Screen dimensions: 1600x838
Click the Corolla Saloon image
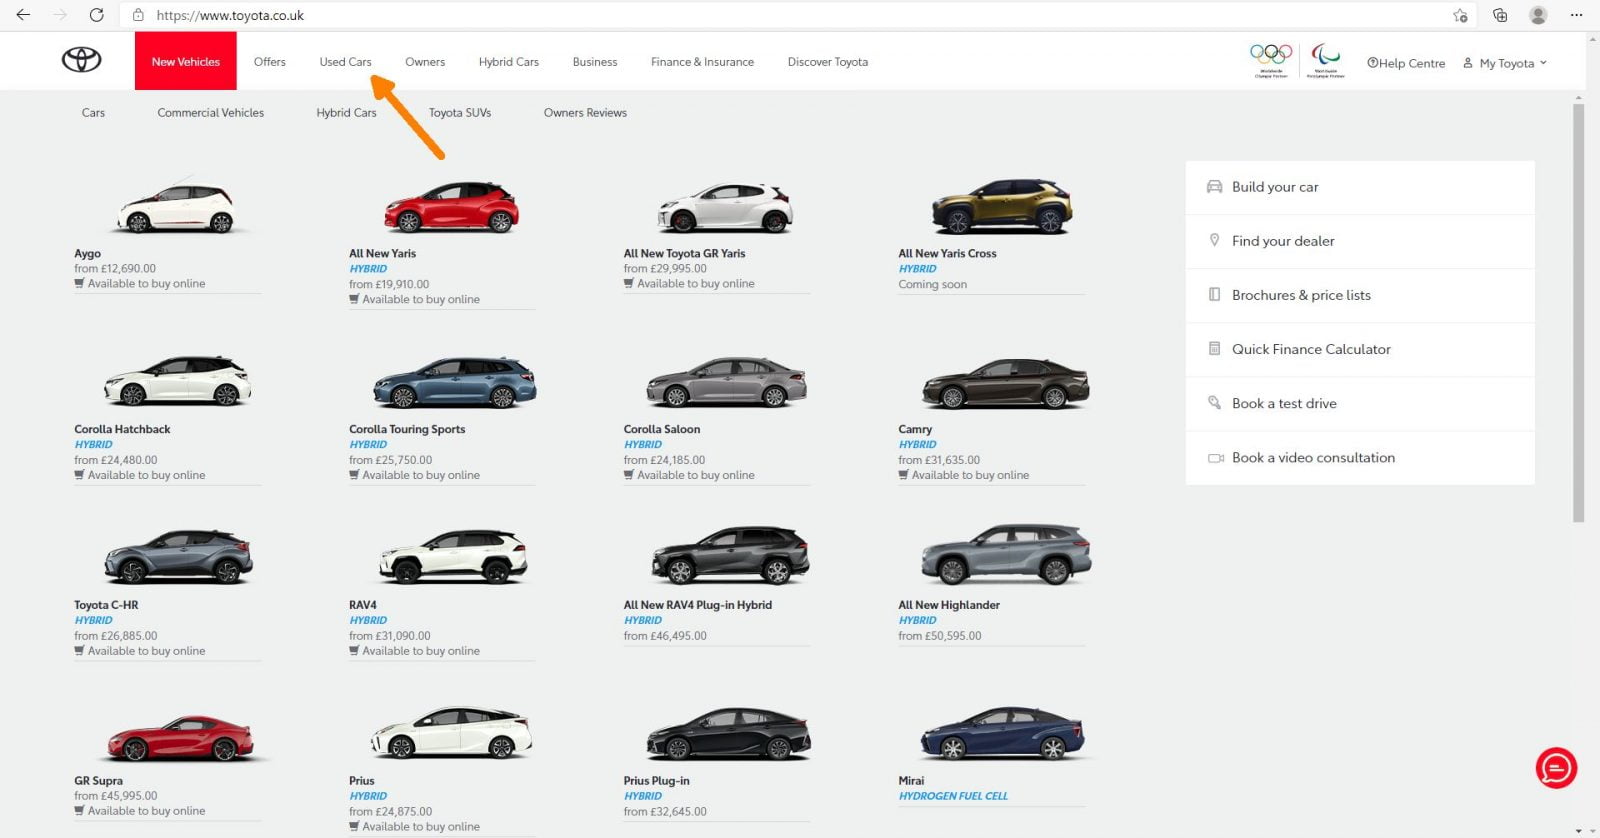coord(727,382)
